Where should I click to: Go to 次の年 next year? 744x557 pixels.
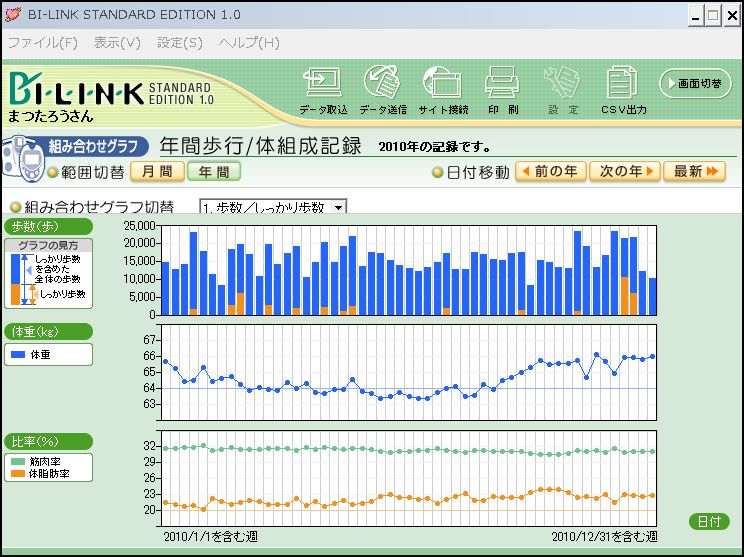624,171
